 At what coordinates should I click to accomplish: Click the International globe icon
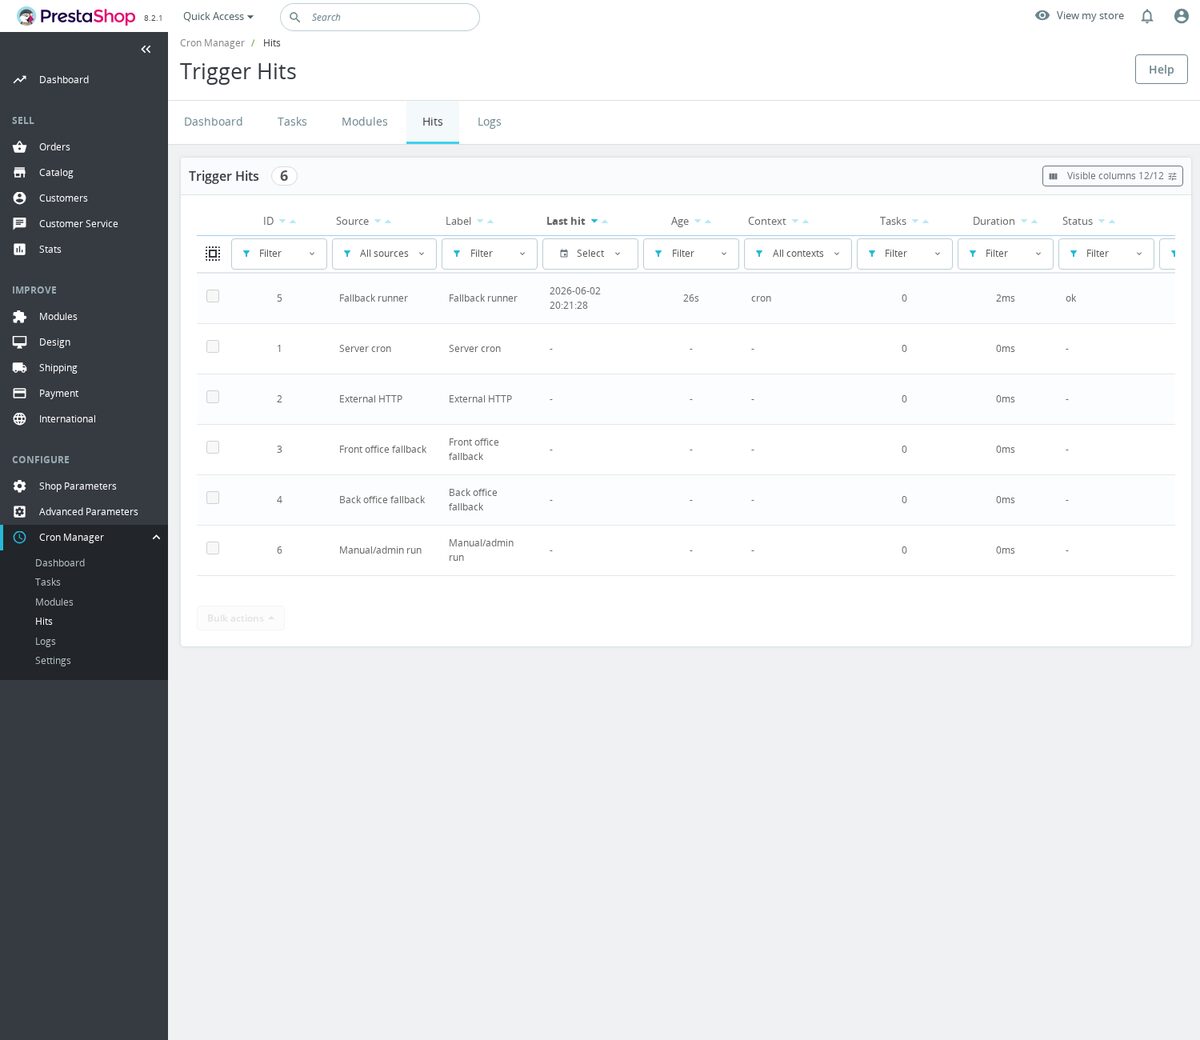click(19, 419)
